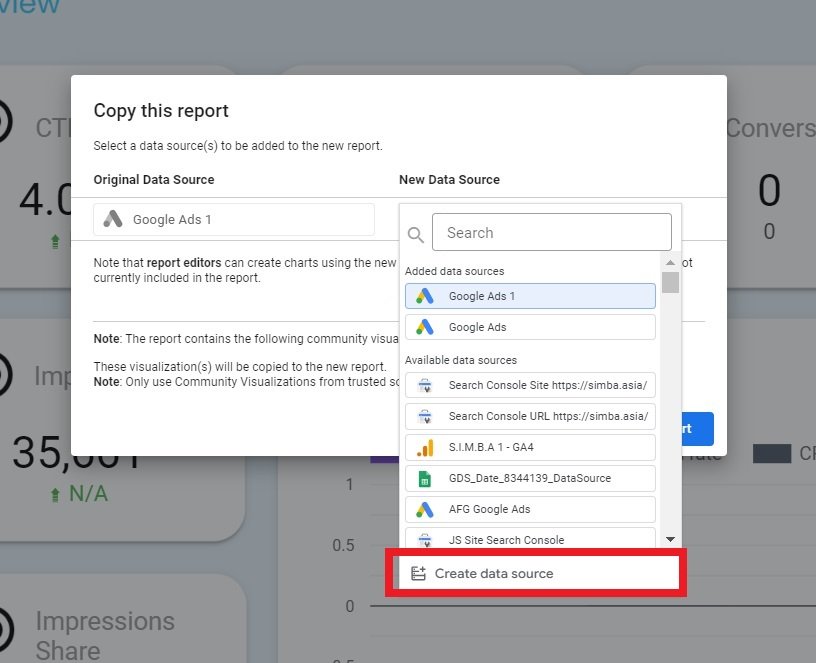The height and width of the screenshot is (663, 816).
Task: Click the Search Console icon next to Search Console Site
Action: pyautogui.click(x=425, y=385)
